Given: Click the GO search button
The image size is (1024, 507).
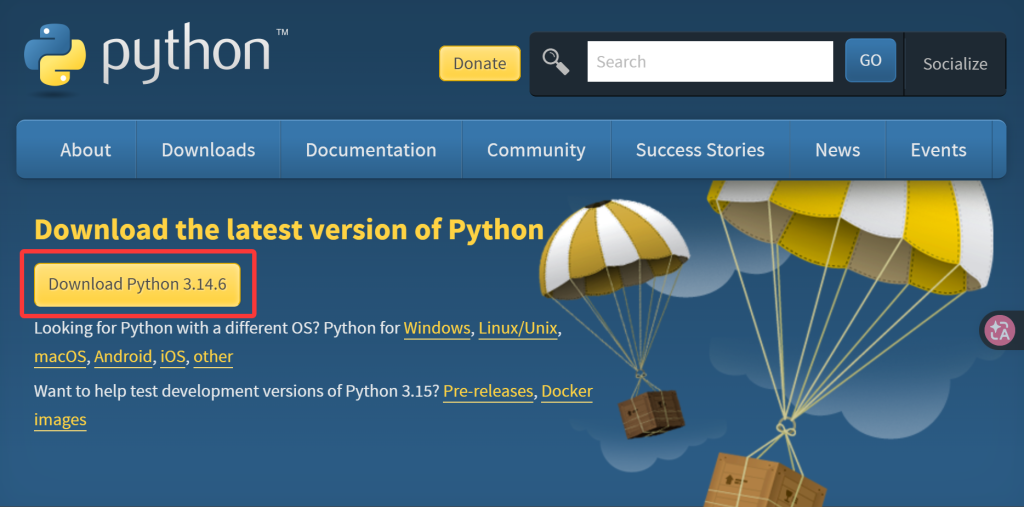Looking at the screenshot, I should (871, 60).
